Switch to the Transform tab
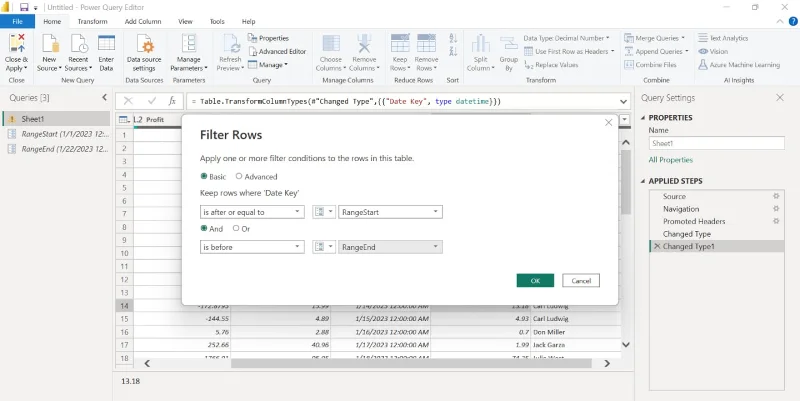This screenshot has width=800, height=401. coord(92,21)
